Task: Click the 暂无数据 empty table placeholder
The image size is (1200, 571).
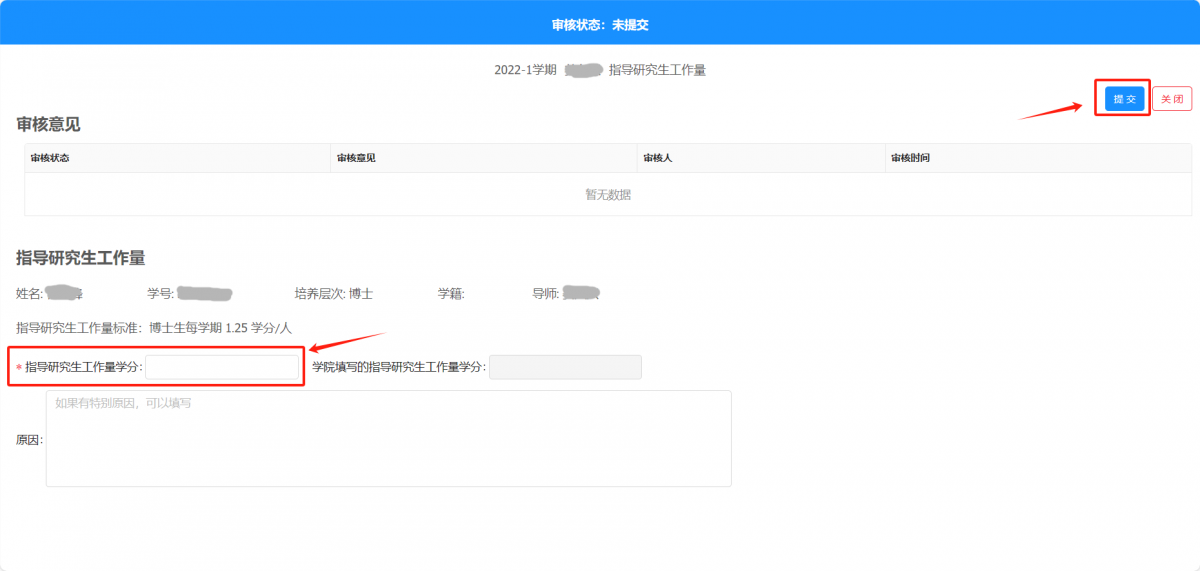Action: 608,195
